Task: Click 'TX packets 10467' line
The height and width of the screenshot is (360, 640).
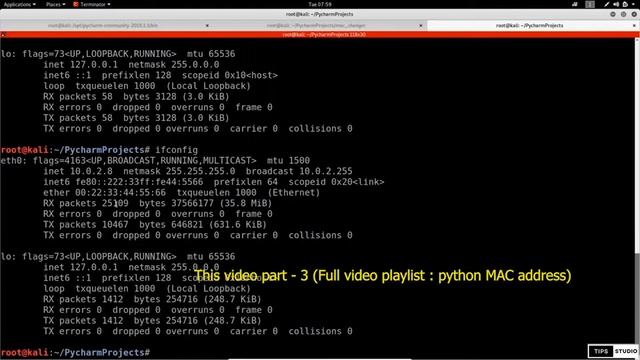Action: click(155, 224)
